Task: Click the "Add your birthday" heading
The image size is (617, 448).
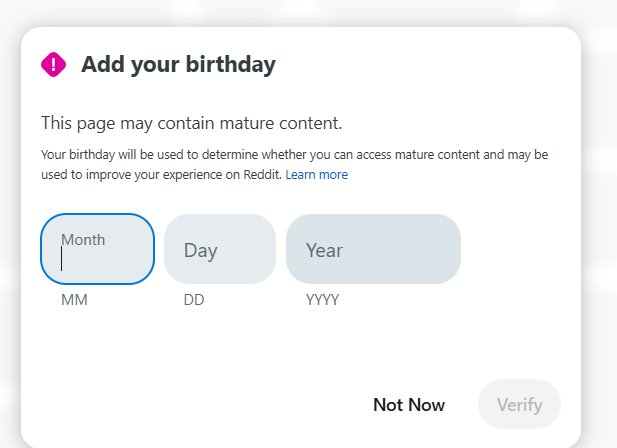Action: (x=178, y=65)
